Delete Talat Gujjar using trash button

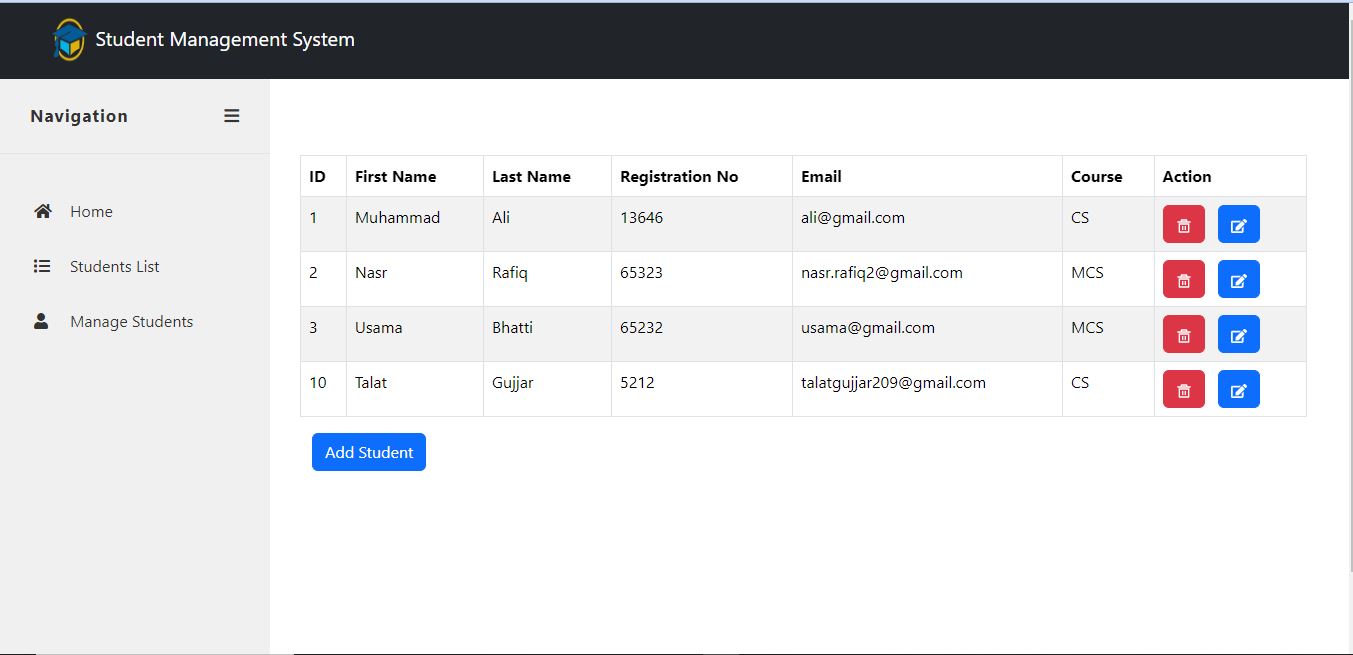coord(1184,390)
